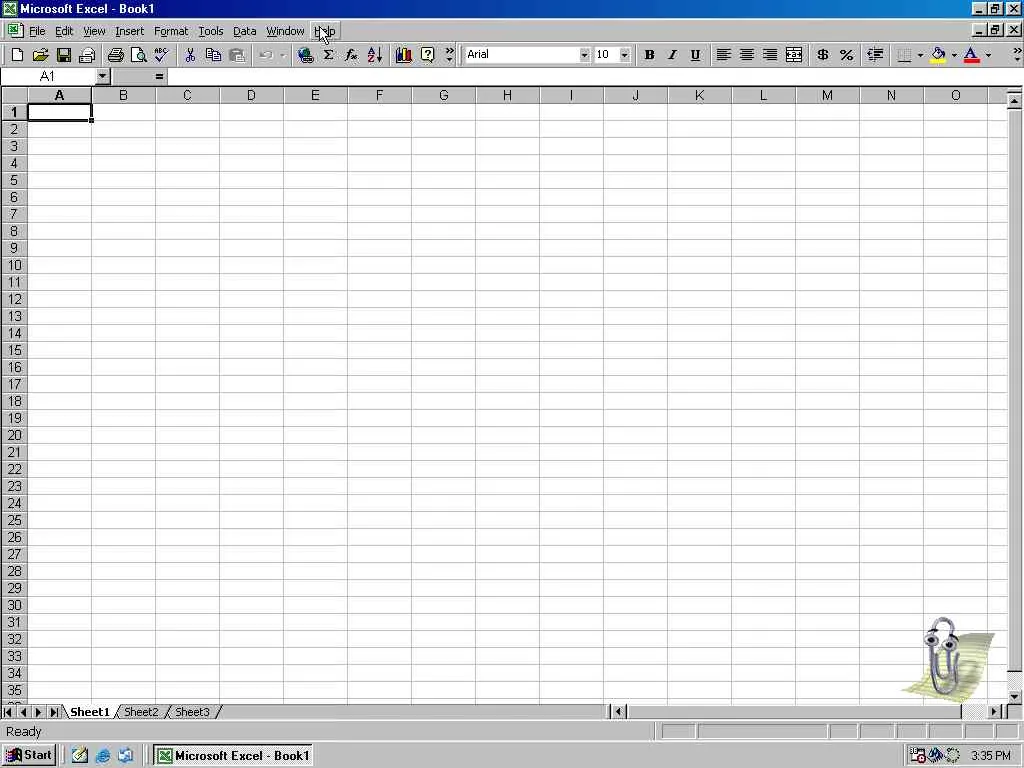
Task: Switch to the Sheet2 tab
Action: [141, 712]
